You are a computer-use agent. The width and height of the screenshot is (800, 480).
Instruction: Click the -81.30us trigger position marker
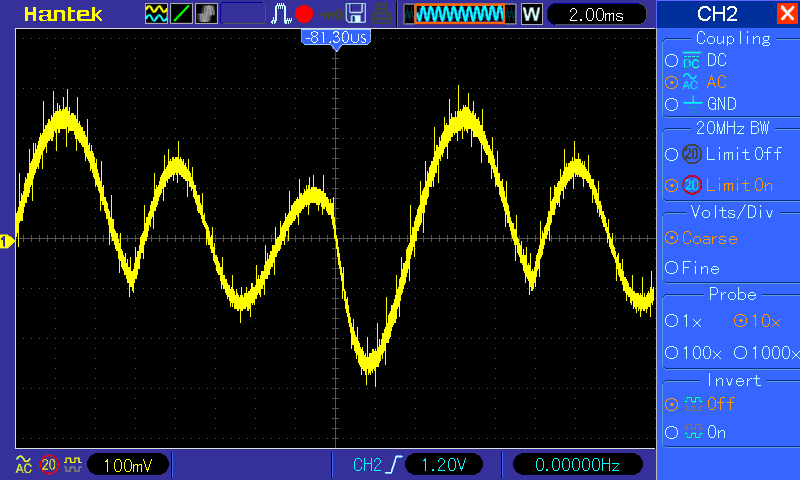[336, 38]
